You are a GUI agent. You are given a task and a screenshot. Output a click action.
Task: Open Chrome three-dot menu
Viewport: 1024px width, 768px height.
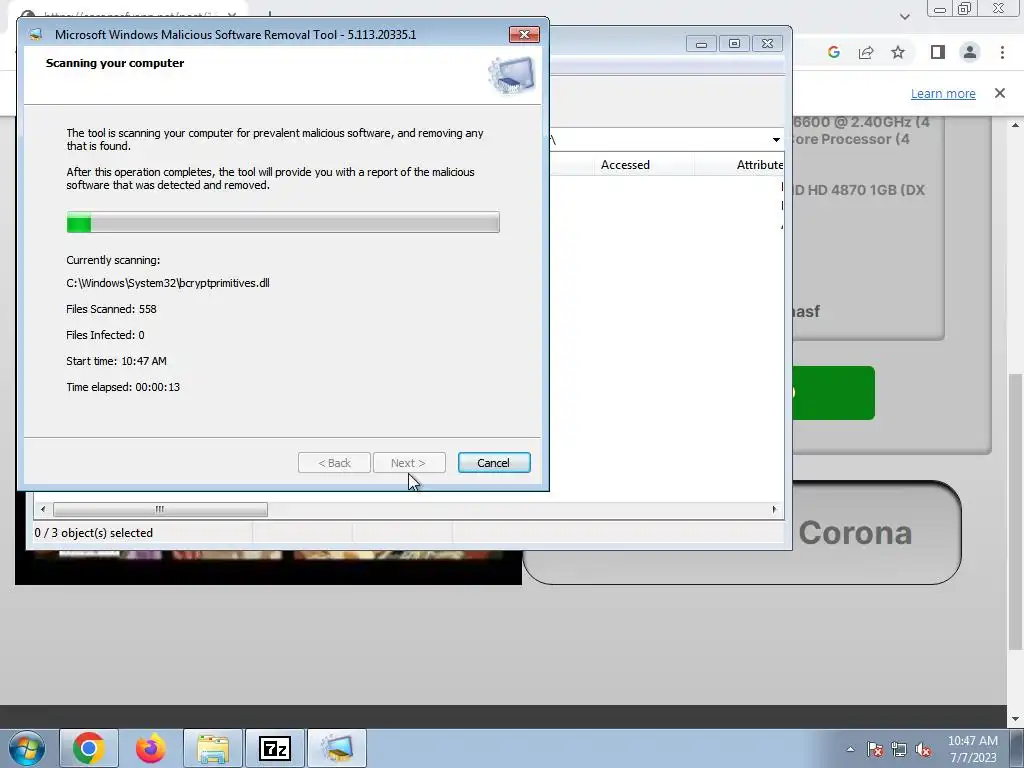(1002, 52)
